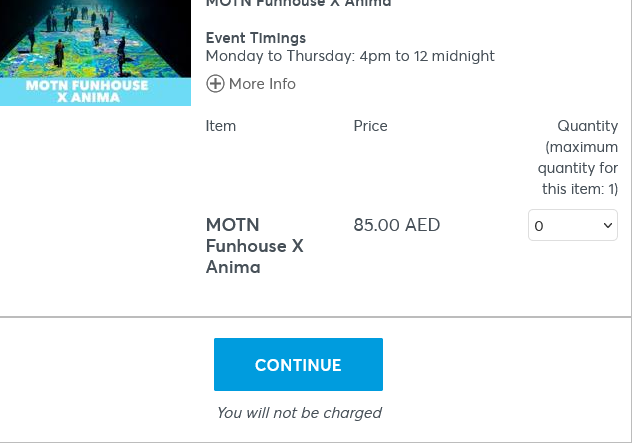Screen dimensions: 640x446
Task: Select the bold MOTN Funhouse X Anima item name
Action: [255, 246]
